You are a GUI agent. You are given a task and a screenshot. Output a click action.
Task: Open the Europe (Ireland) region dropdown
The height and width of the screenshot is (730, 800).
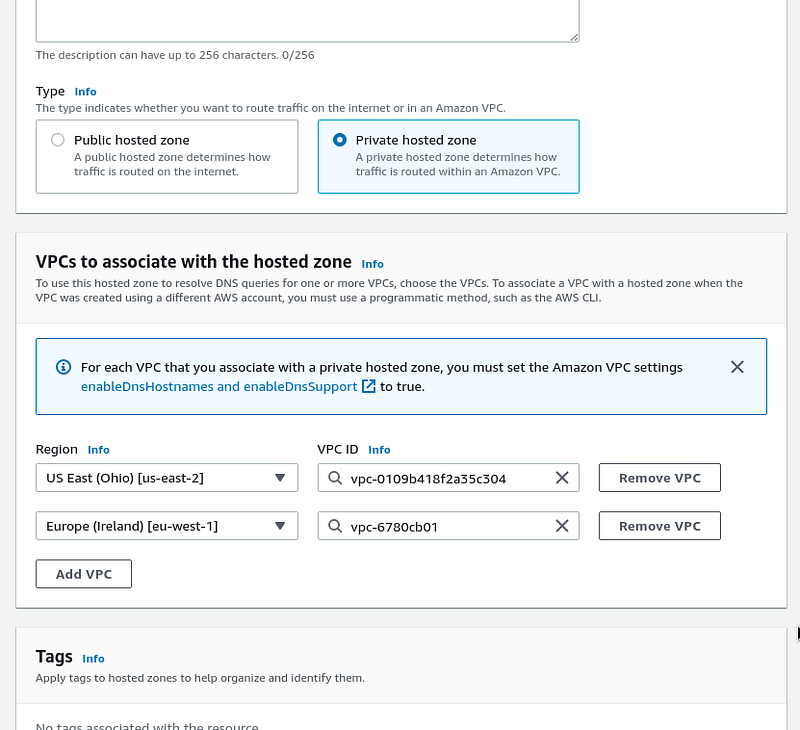167,525
